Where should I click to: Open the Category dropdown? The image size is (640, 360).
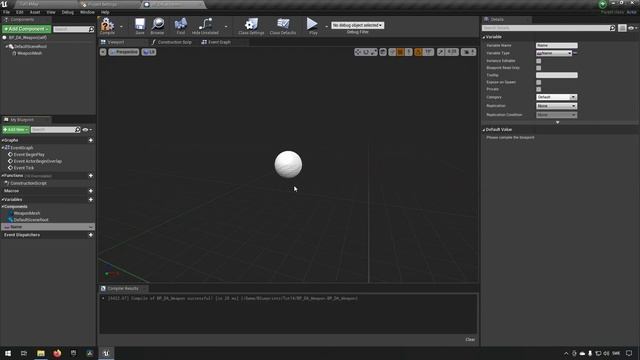[x=556, y=97]
